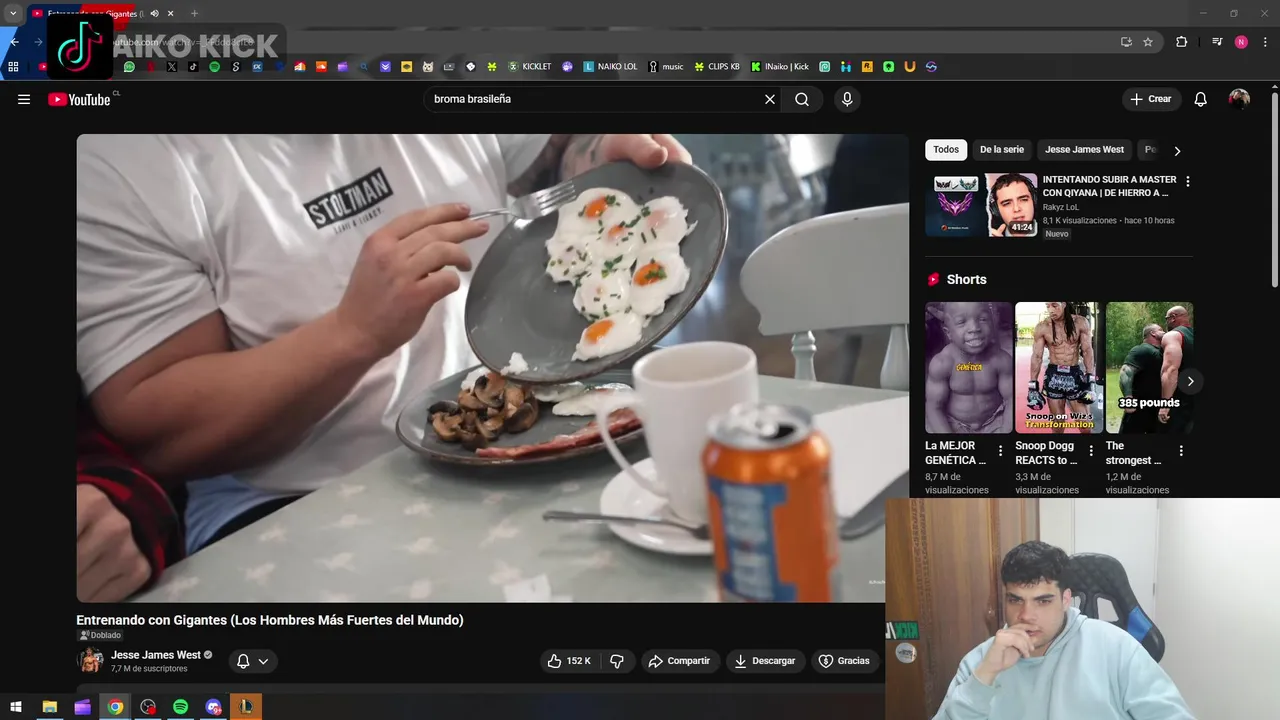Image resolution: width=1280 pixels, height=720 pixels.
Task: Open the Snoop Dogg REACTS short
Action: point(1058,367)
